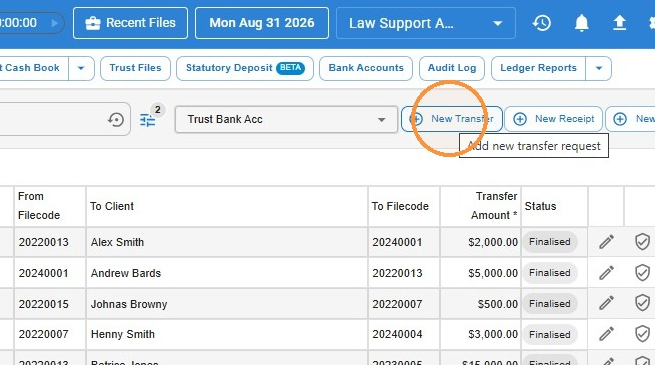Go to the Bank Accounts tab
This screenshot has width=655, height=365.
366,68
